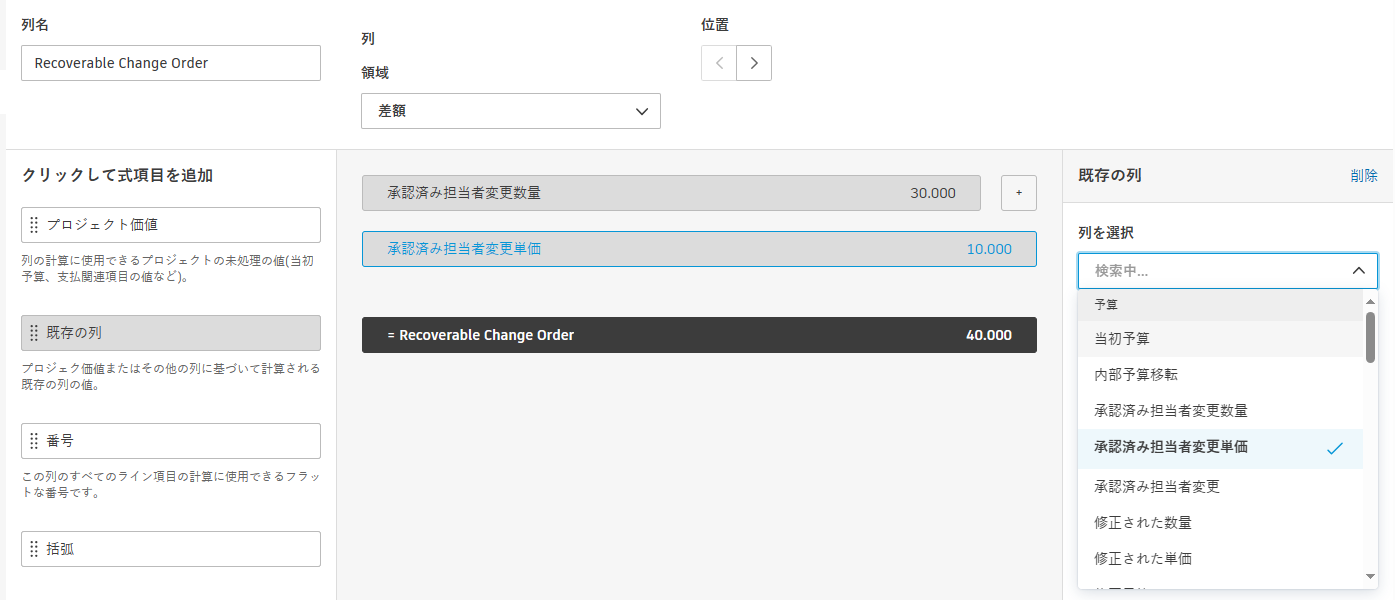Screen dimensions: 1395x600
Task: Click the checkmark next to 承認済み担当者変更単価 option
Action: [1335, 449]
